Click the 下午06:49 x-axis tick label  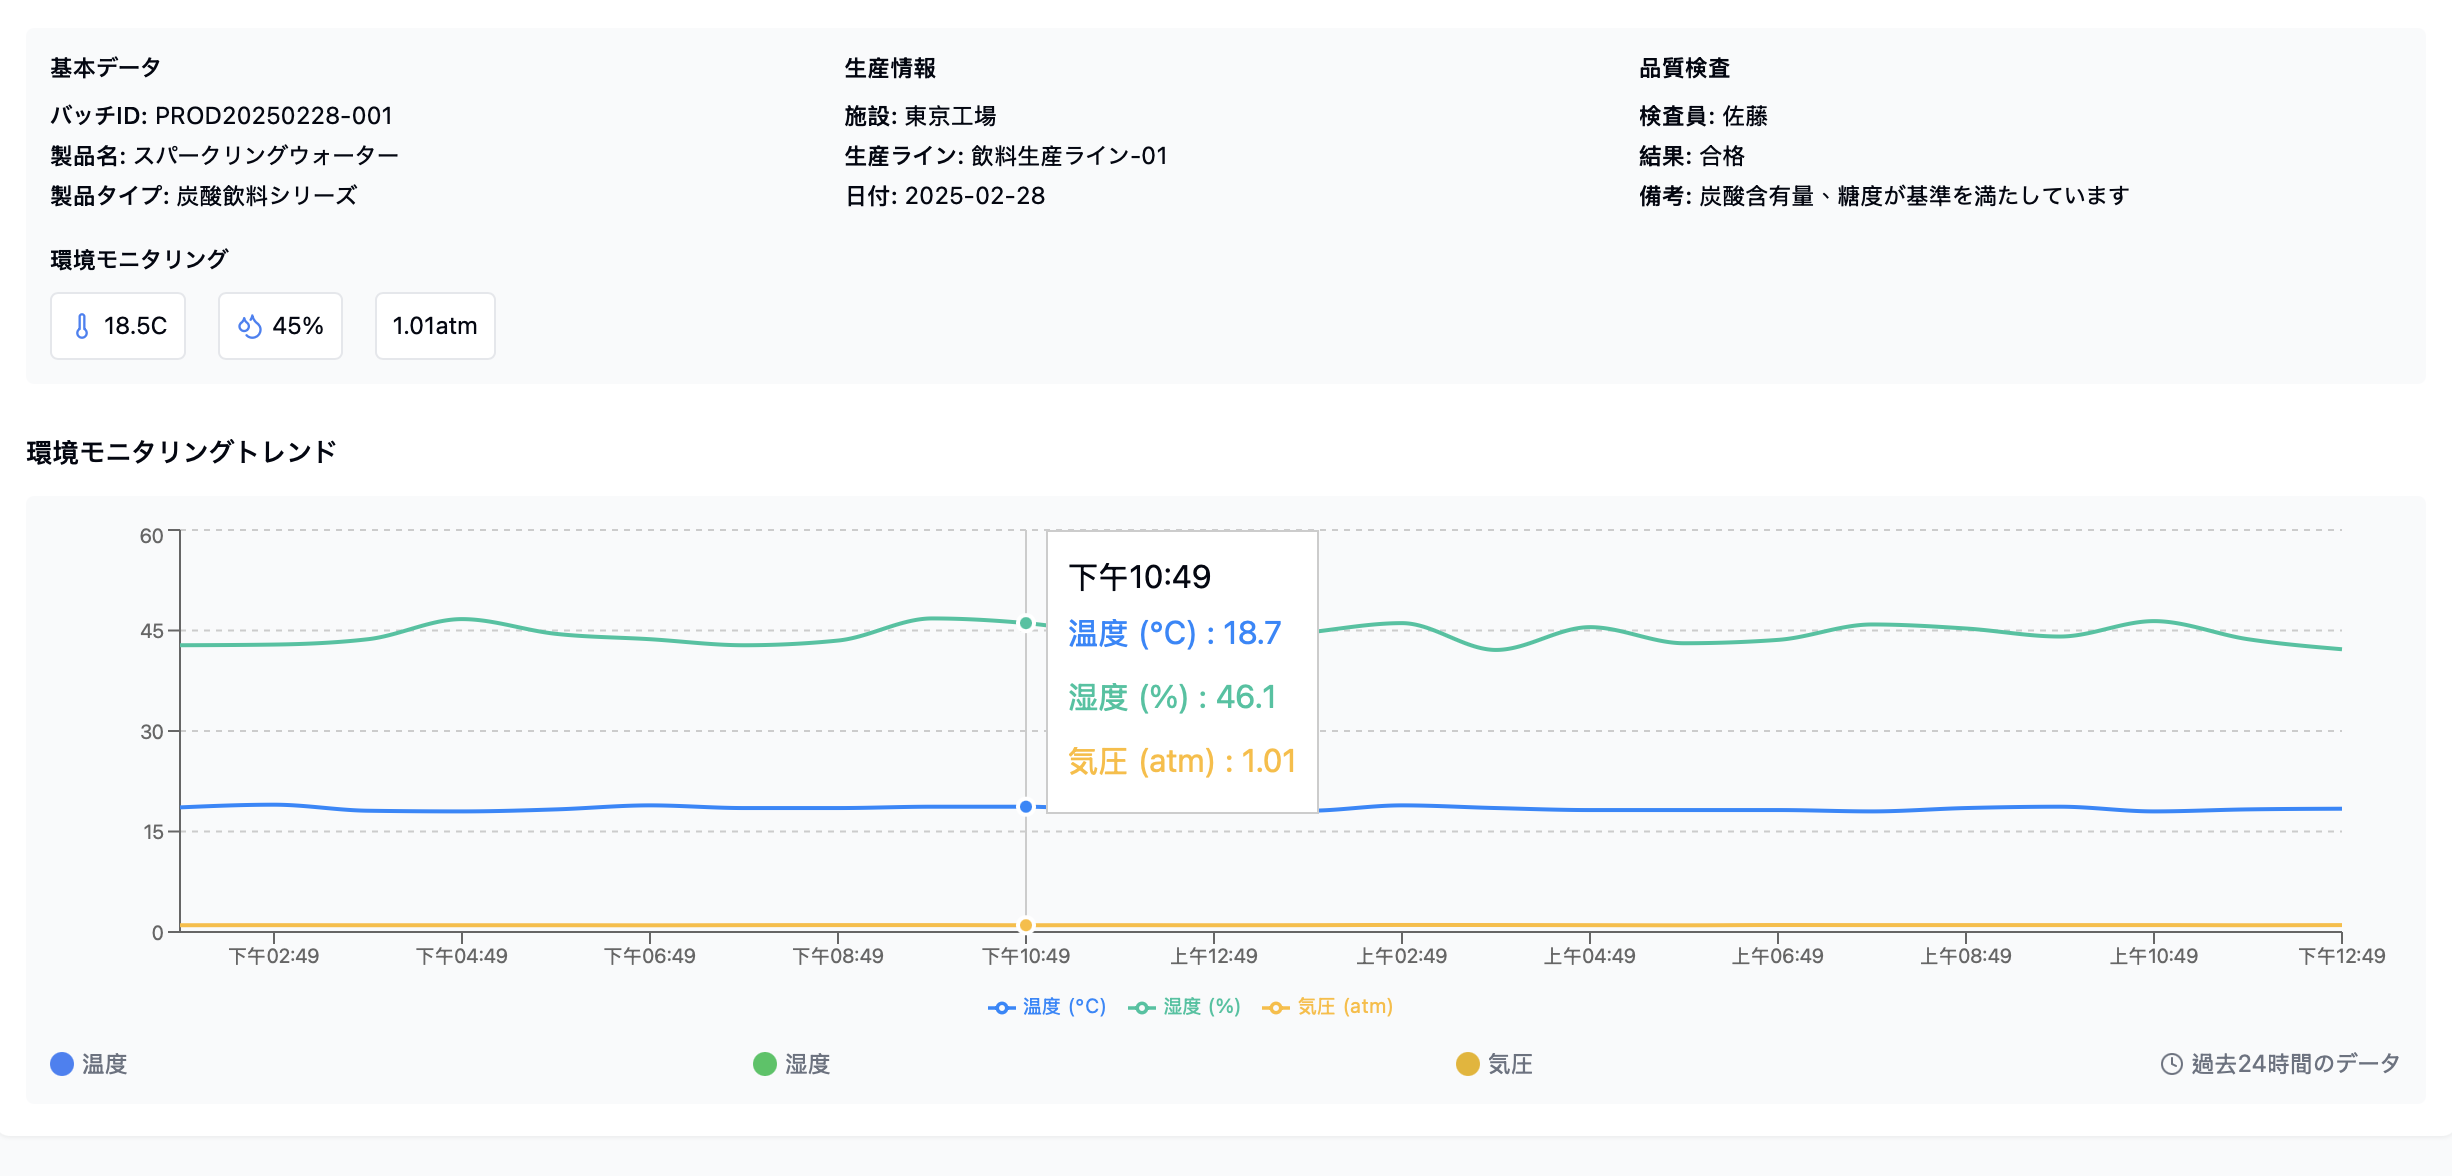tap(650, 956)
